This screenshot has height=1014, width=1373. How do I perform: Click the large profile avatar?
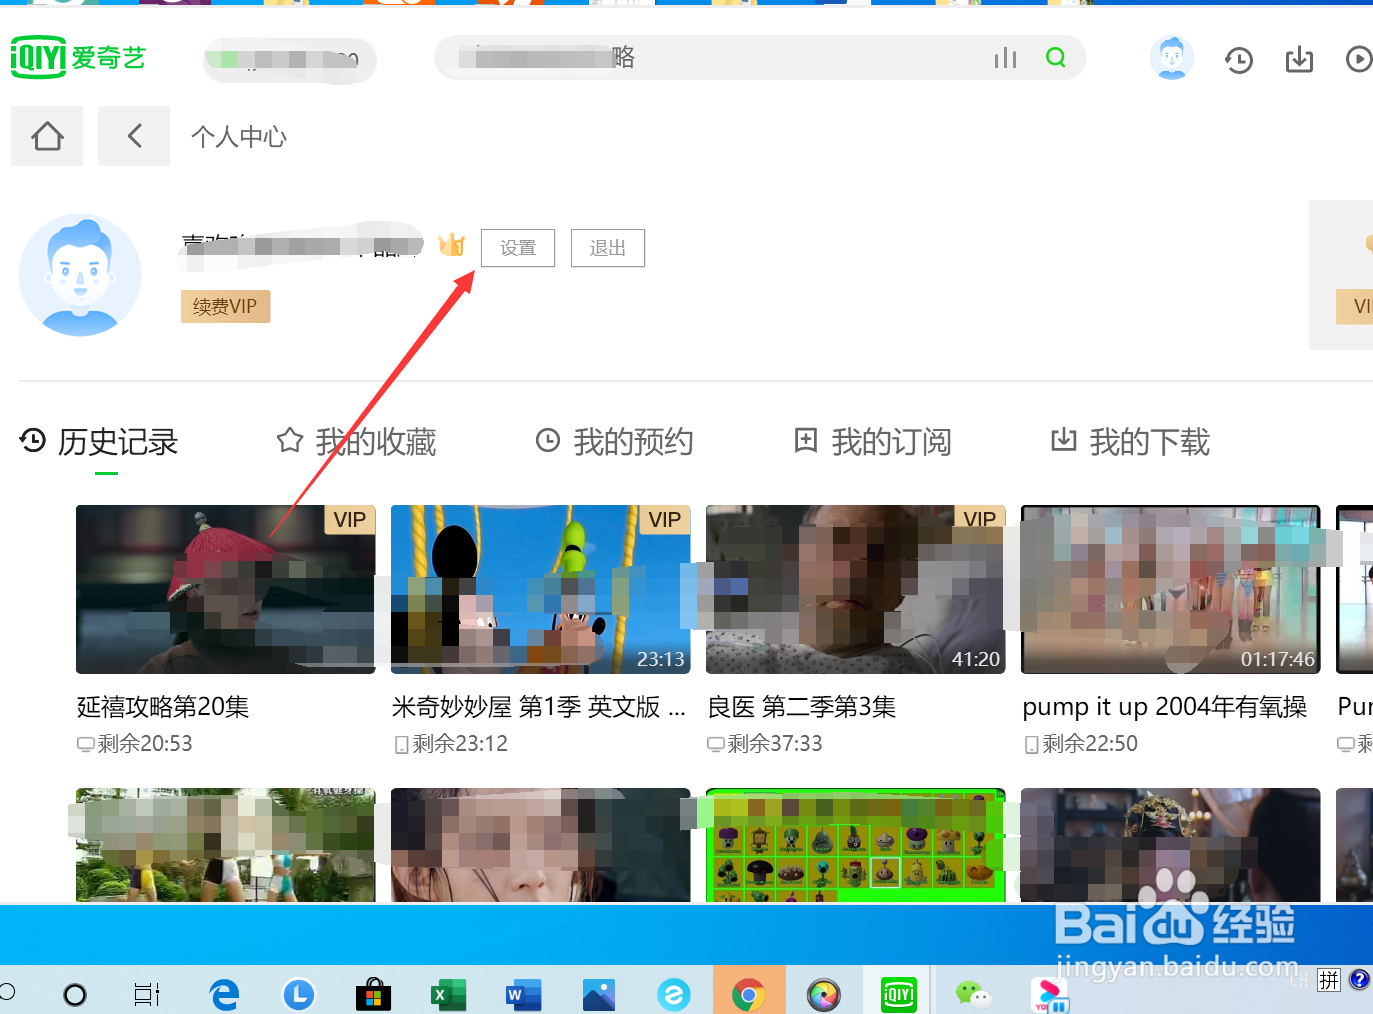(x=80, y=275)
